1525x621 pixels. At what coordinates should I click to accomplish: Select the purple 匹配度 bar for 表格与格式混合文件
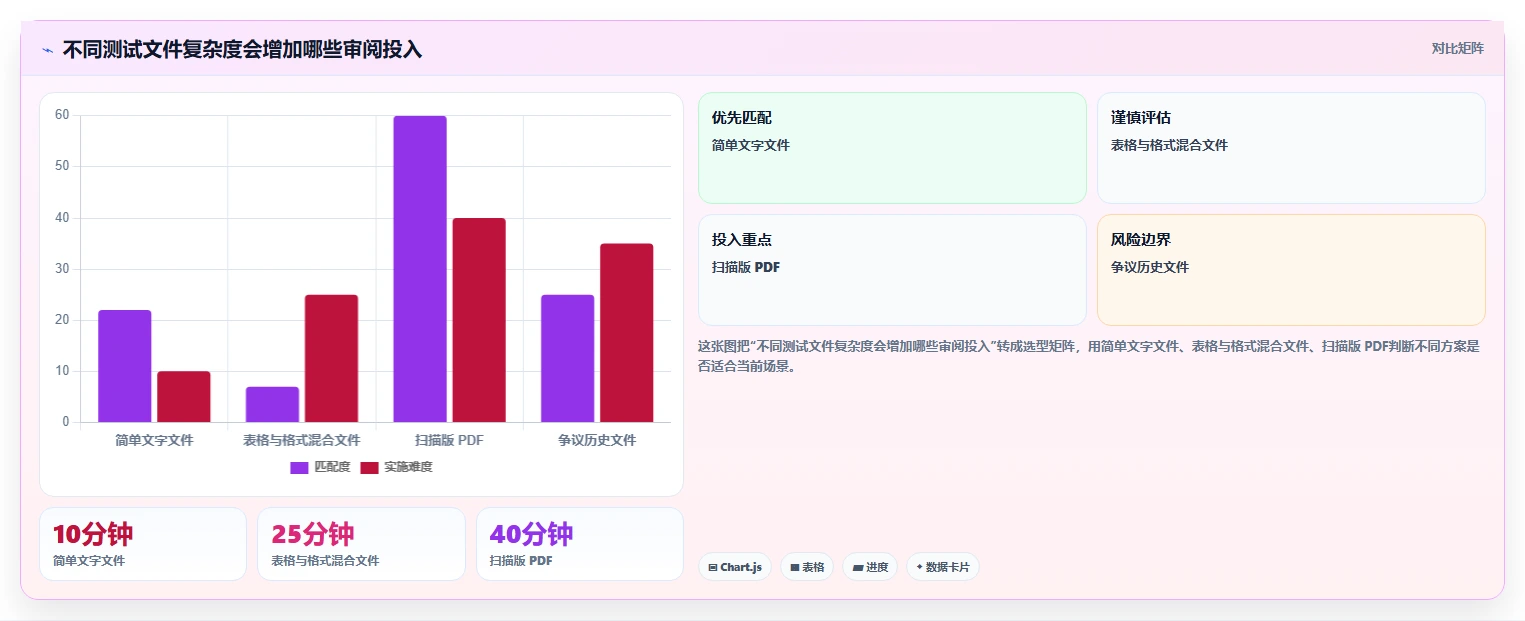[x=272, y=404]
